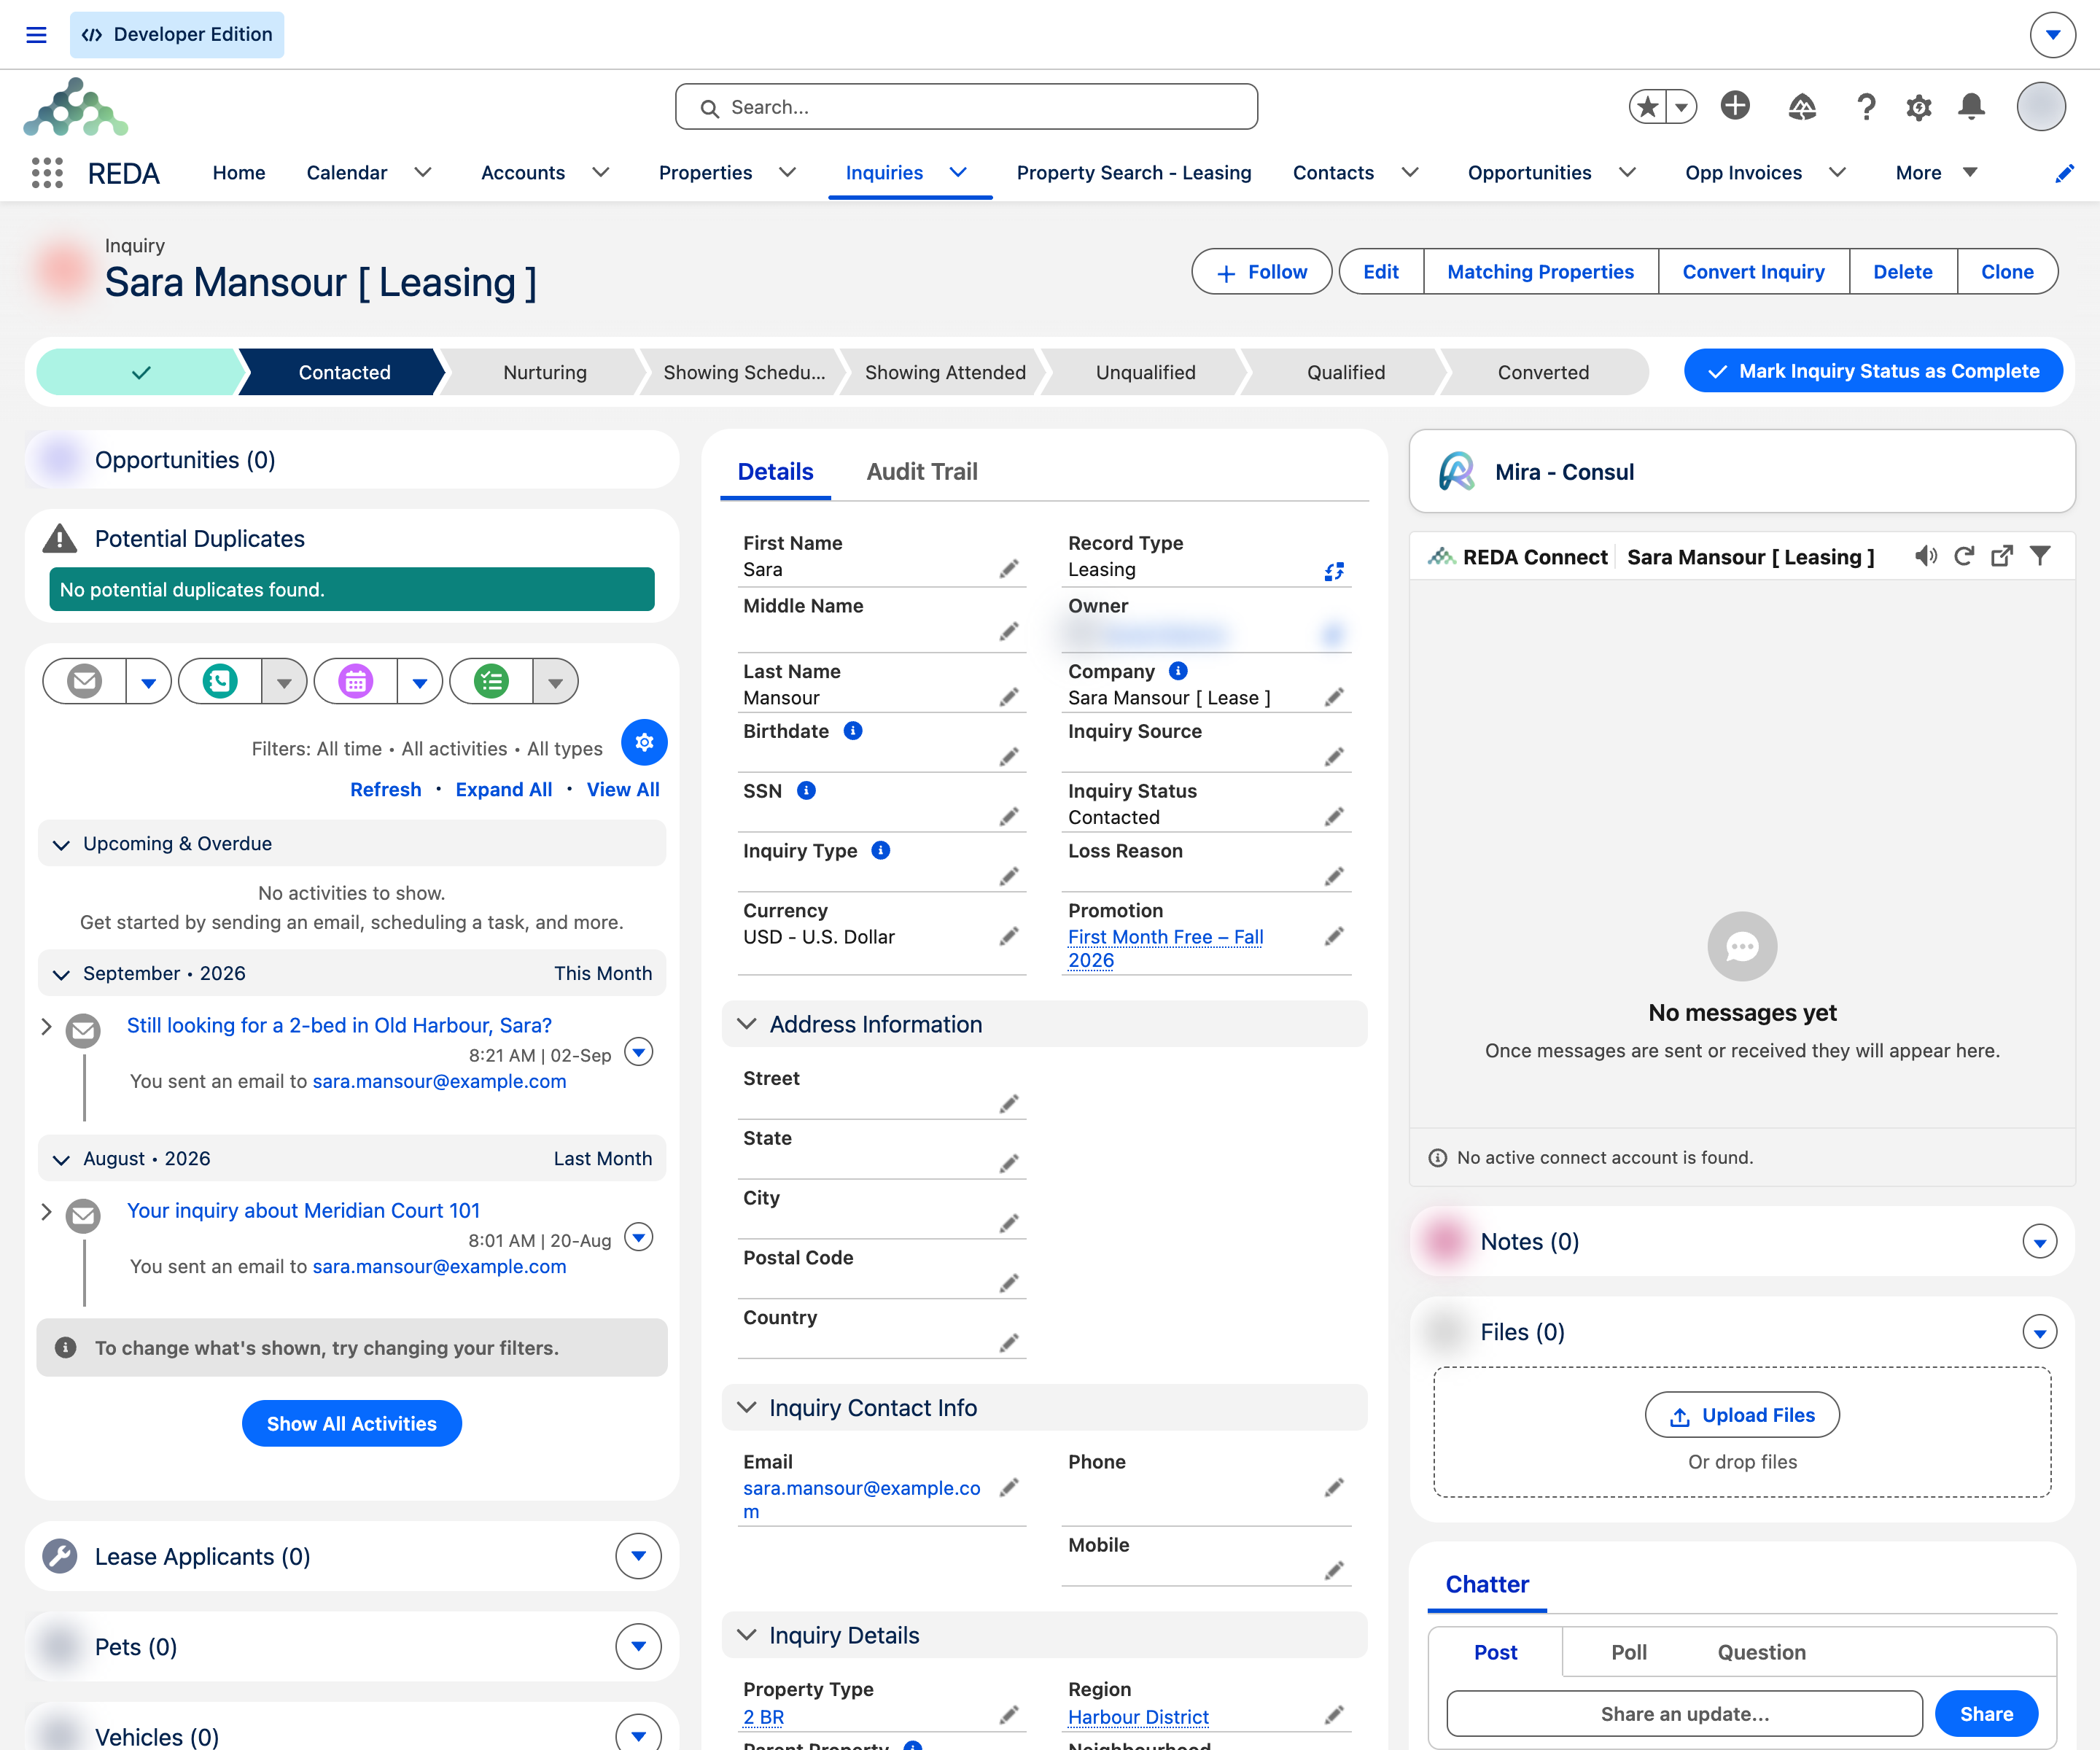2100x1750 pixels.
Task: Change Record Type using the swap icon
Action: (1334, 571)
